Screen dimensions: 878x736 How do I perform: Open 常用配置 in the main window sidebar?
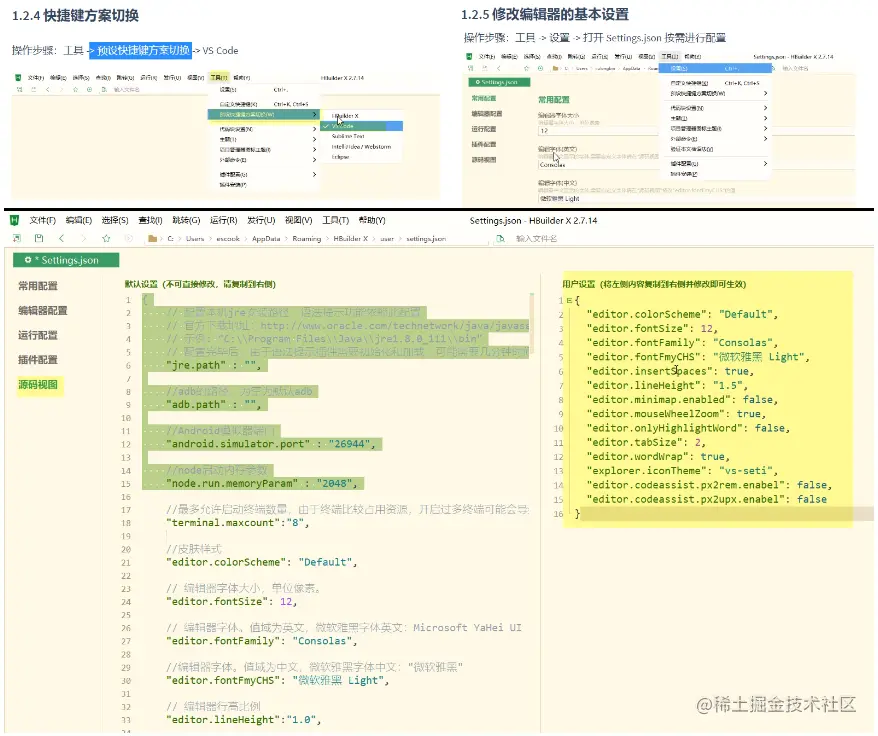38,286
